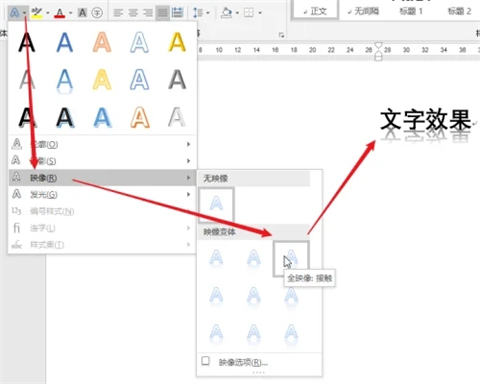This screenshot has width=480, height=384.
Task: Toggle distributed alignment button
Action: (177, 13)
